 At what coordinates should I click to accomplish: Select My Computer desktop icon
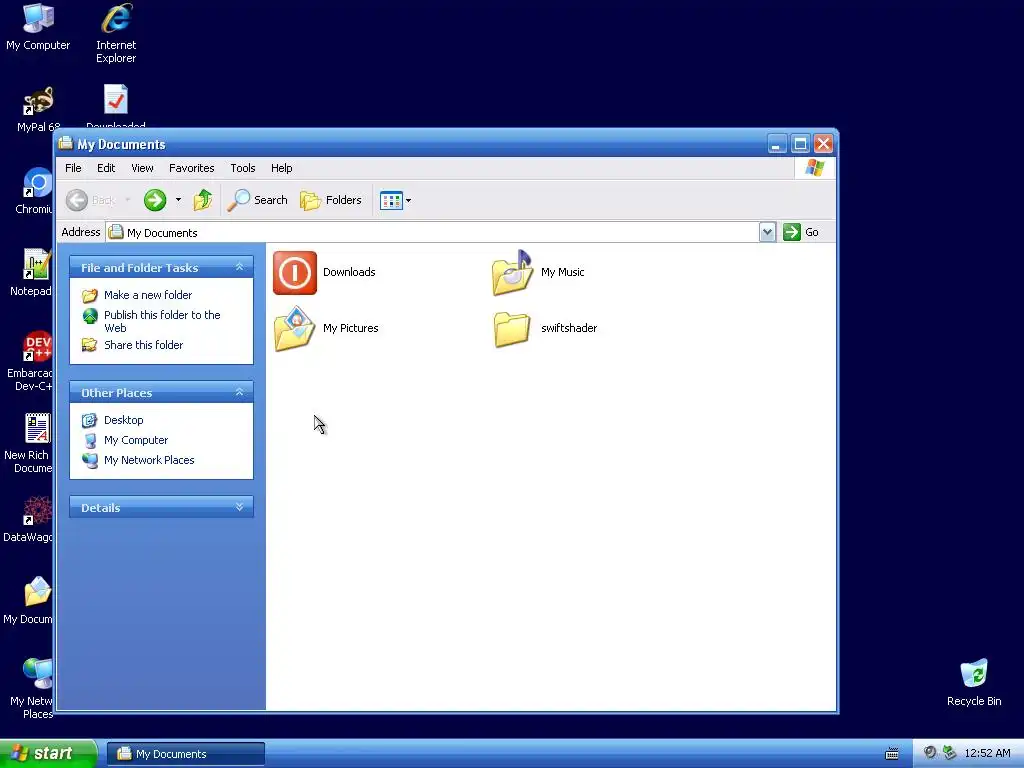[x=38, y=28]
